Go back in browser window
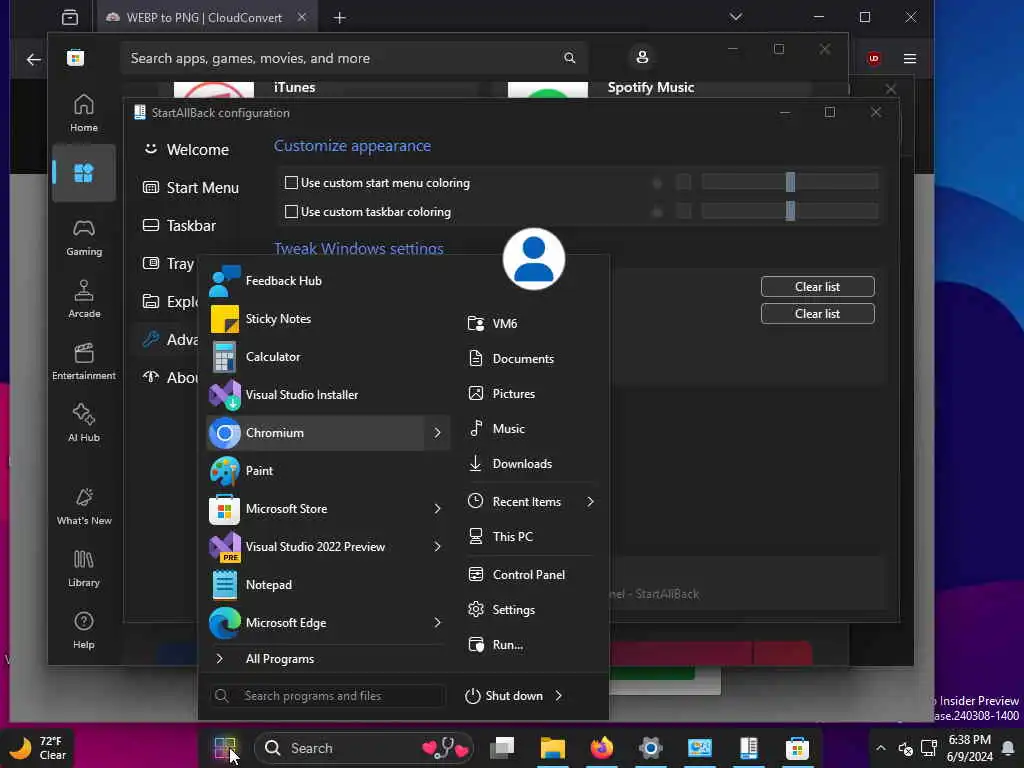Image resolution: width=1024 pixels, height=768 pixels. (33, 59)
